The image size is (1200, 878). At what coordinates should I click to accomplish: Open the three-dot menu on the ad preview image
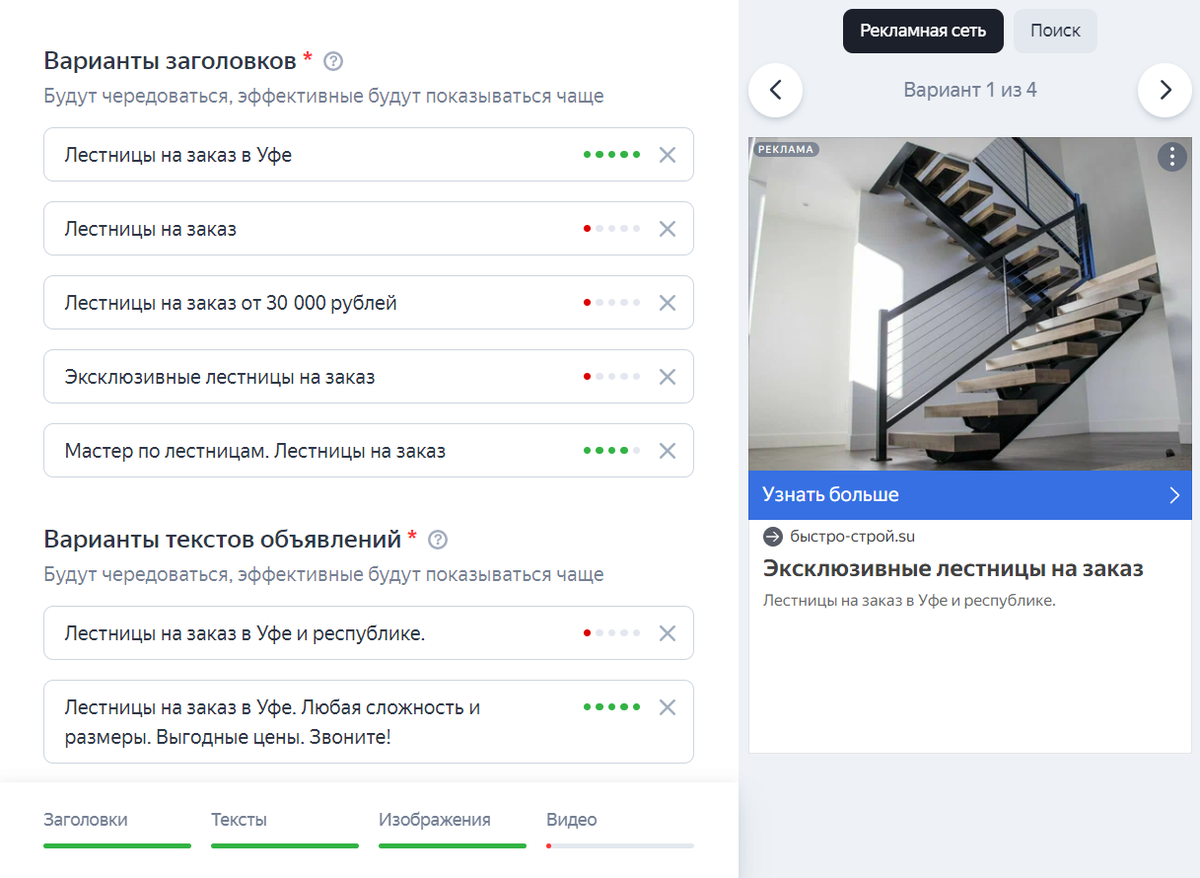(x=1172, y=157)
